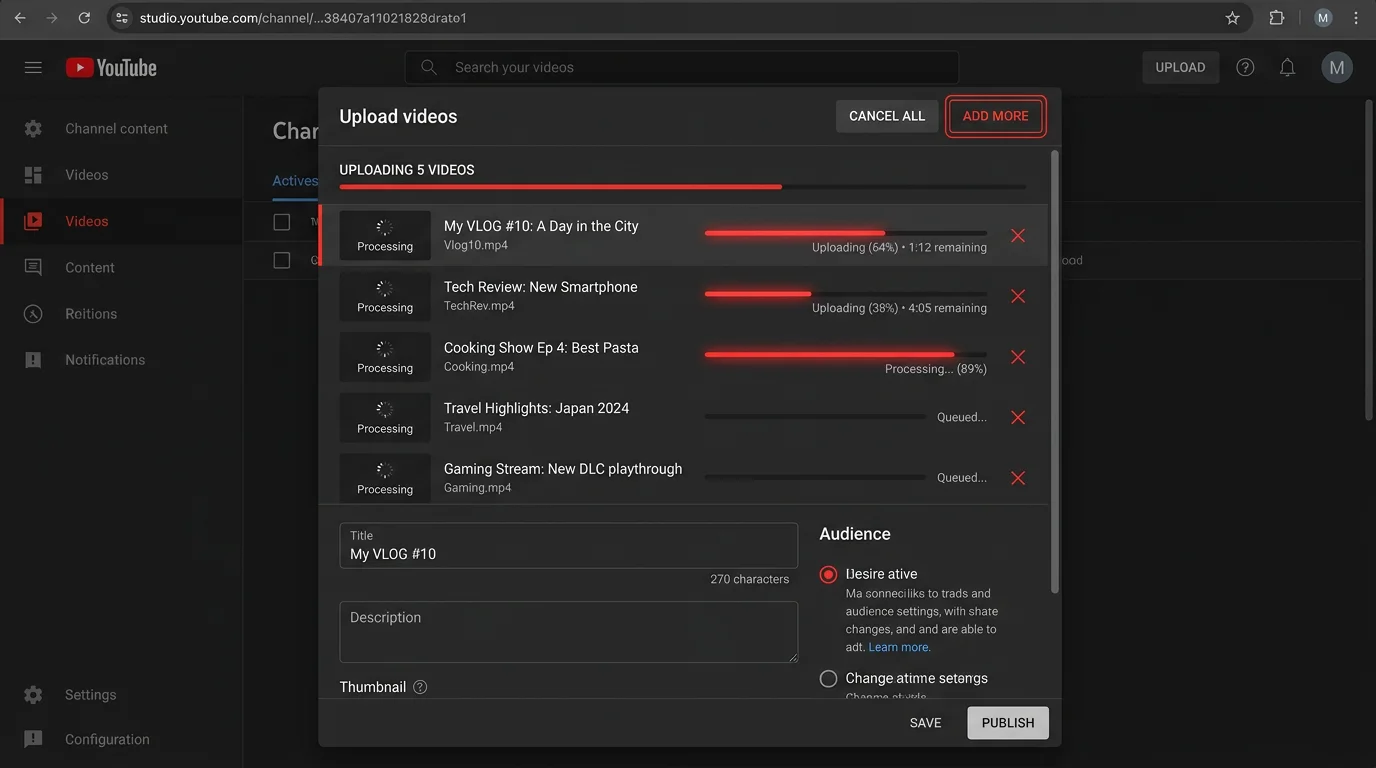Screen dimensions: 1376x768
Task: Select 'Gaming Stream: New DLC playthrough' title
Action: (563, 469)
